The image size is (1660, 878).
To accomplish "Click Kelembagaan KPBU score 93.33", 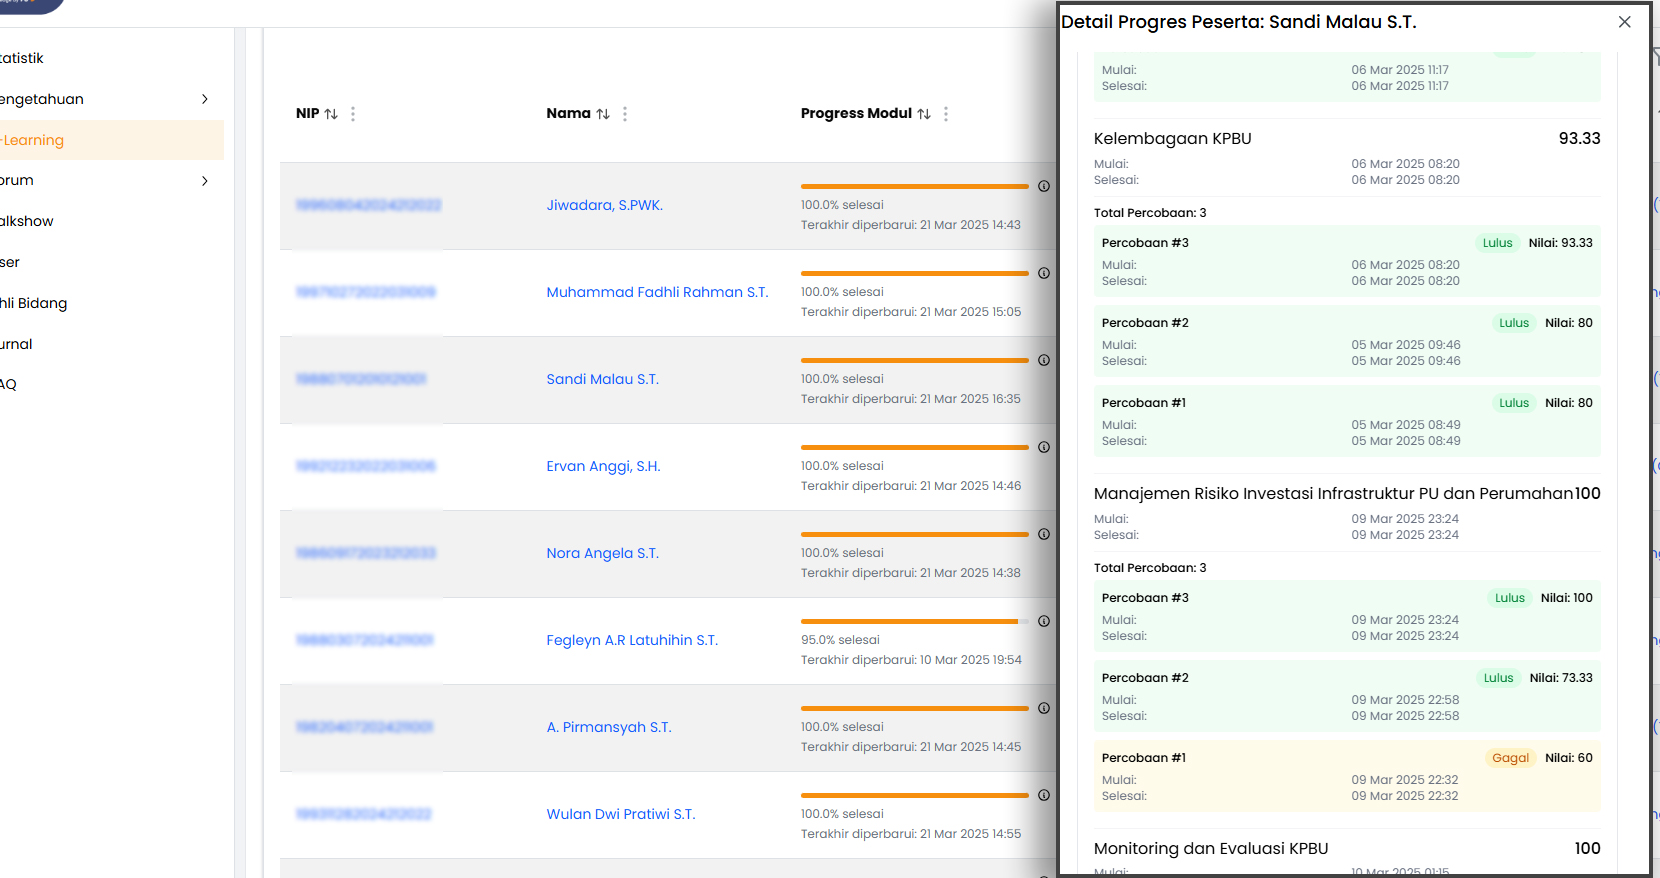I will click(1579, 139).
